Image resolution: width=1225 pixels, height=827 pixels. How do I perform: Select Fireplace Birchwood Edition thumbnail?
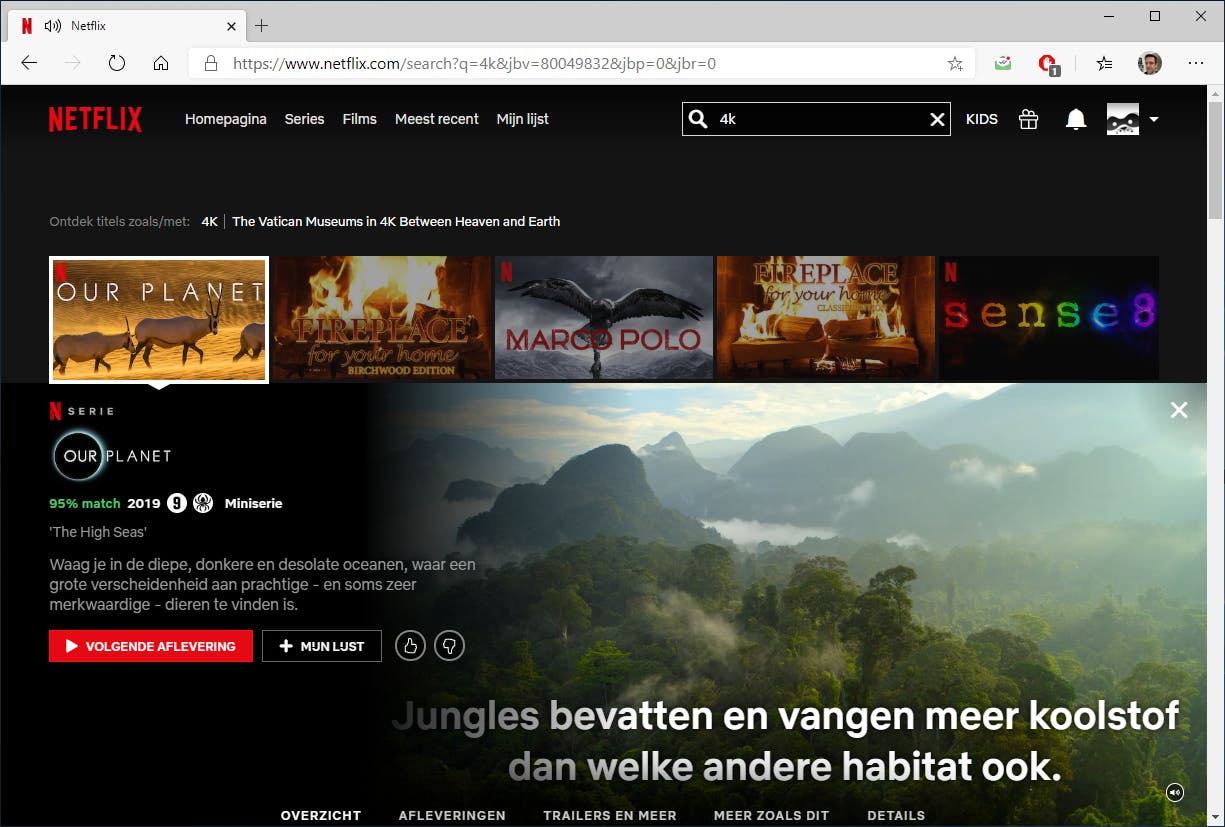click(x=381, y=318)
